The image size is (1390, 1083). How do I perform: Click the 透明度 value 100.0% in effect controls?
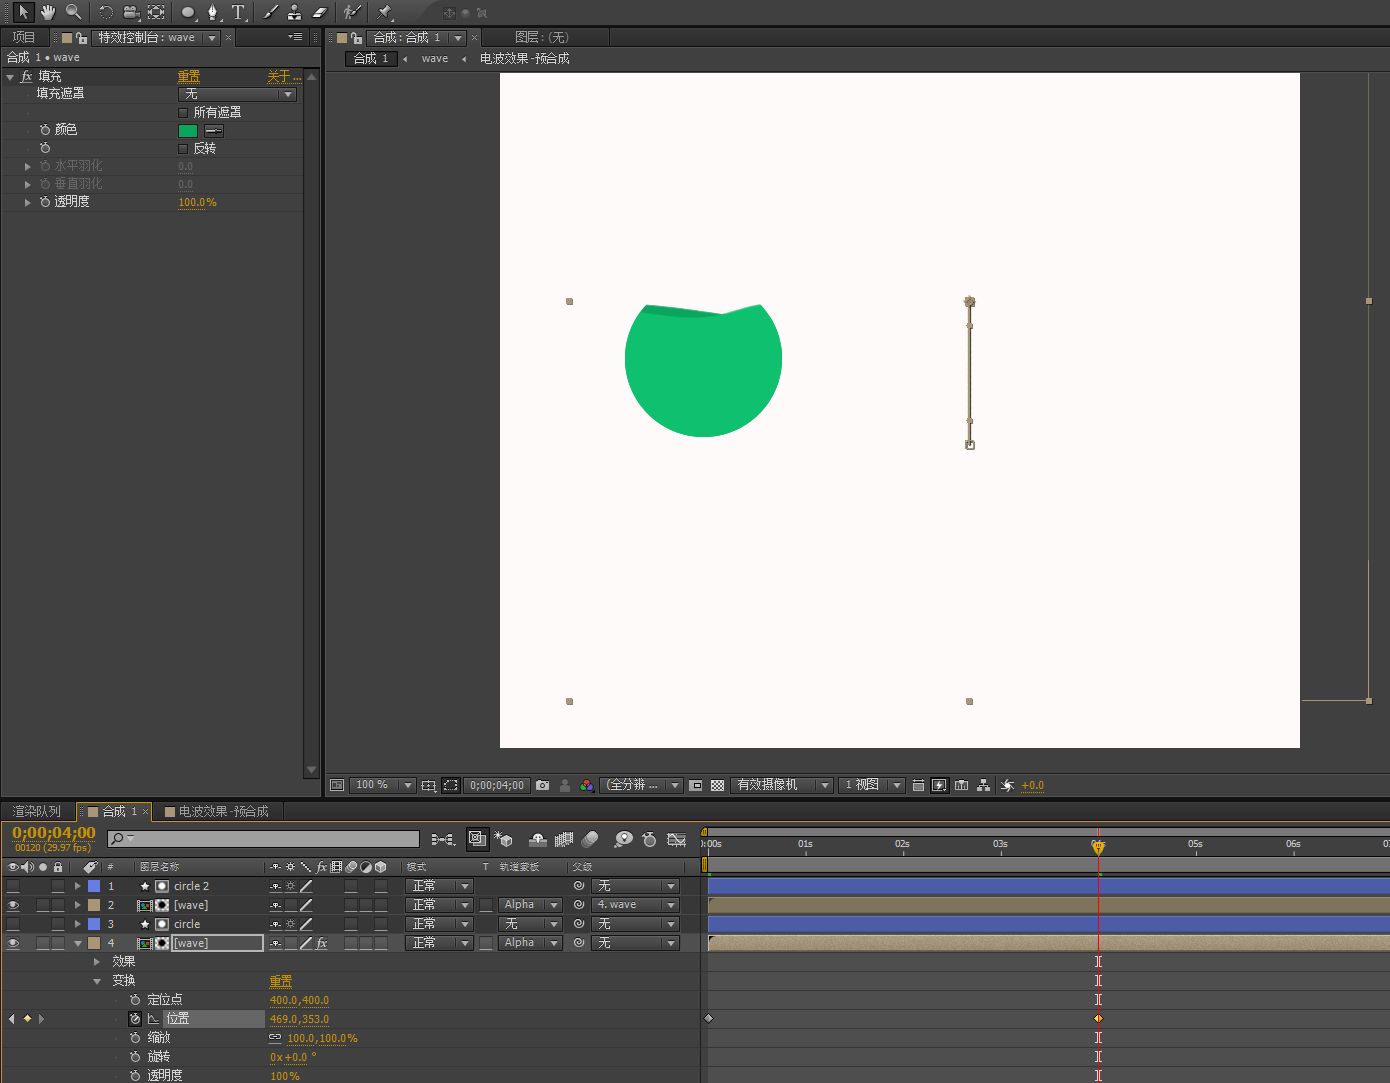pos(197,202)
